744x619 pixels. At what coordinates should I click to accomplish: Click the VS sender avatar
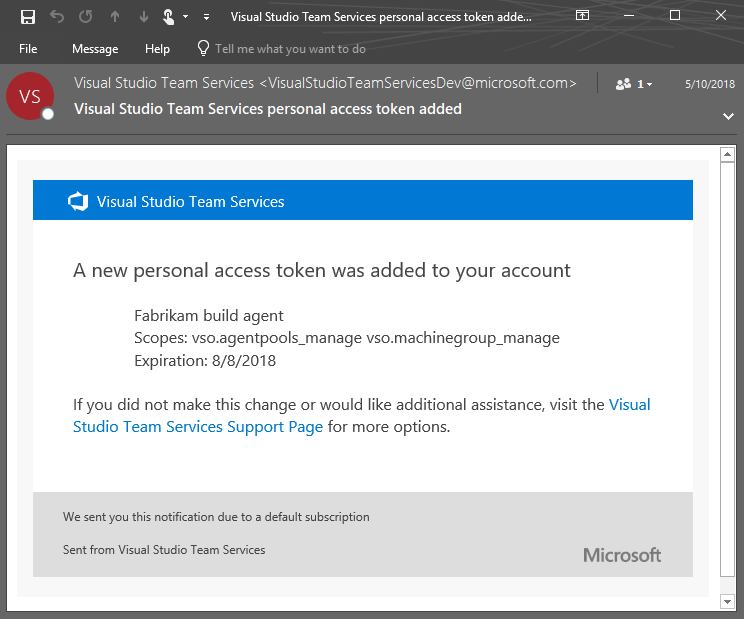click(30, 97)
